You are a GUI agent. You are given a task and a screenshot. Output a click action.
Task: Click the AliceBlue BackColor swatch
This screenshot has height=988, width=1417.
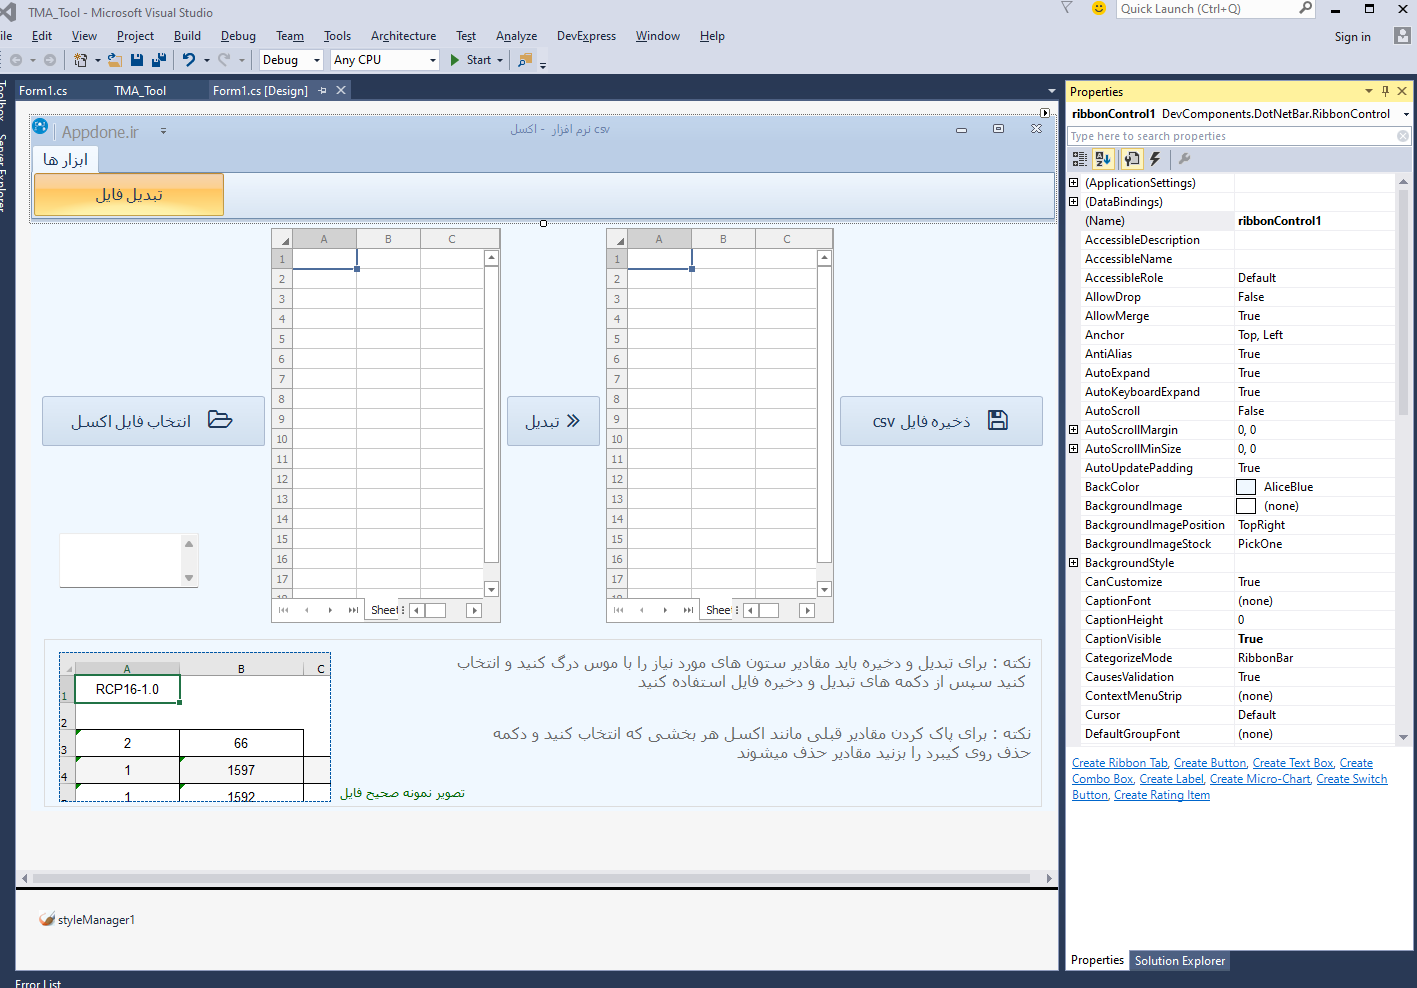(1246, 487)
